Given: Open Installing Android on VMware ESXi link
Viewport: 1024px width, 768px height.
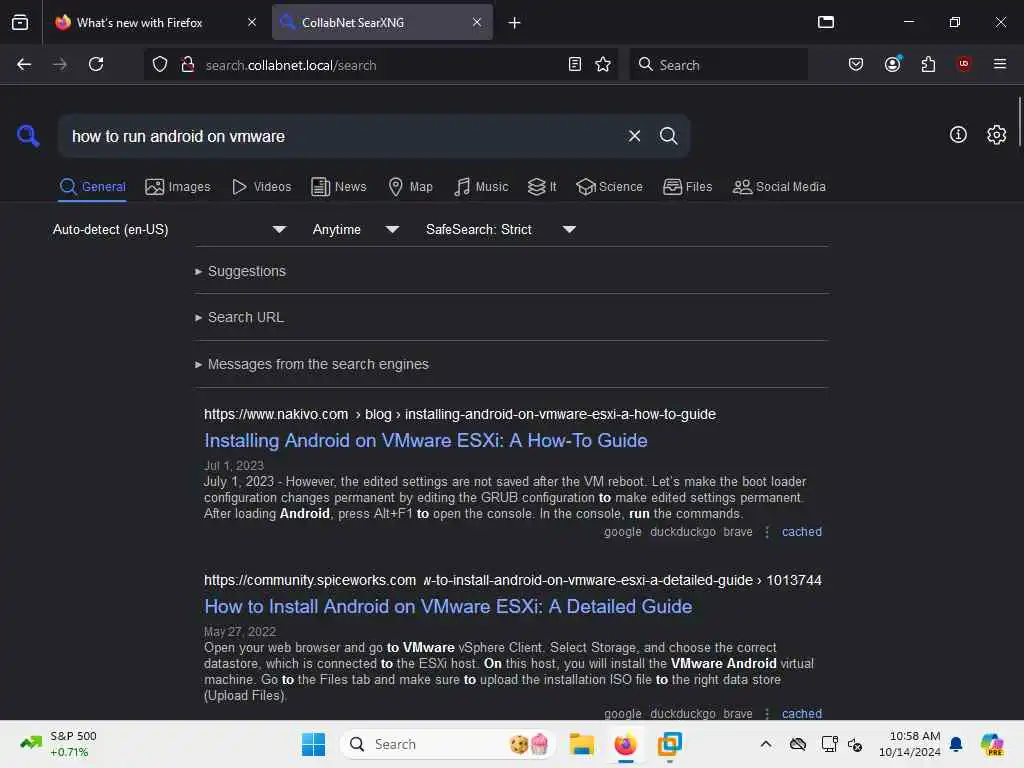Looking at the screenshot, I should (x=426, y=441).
